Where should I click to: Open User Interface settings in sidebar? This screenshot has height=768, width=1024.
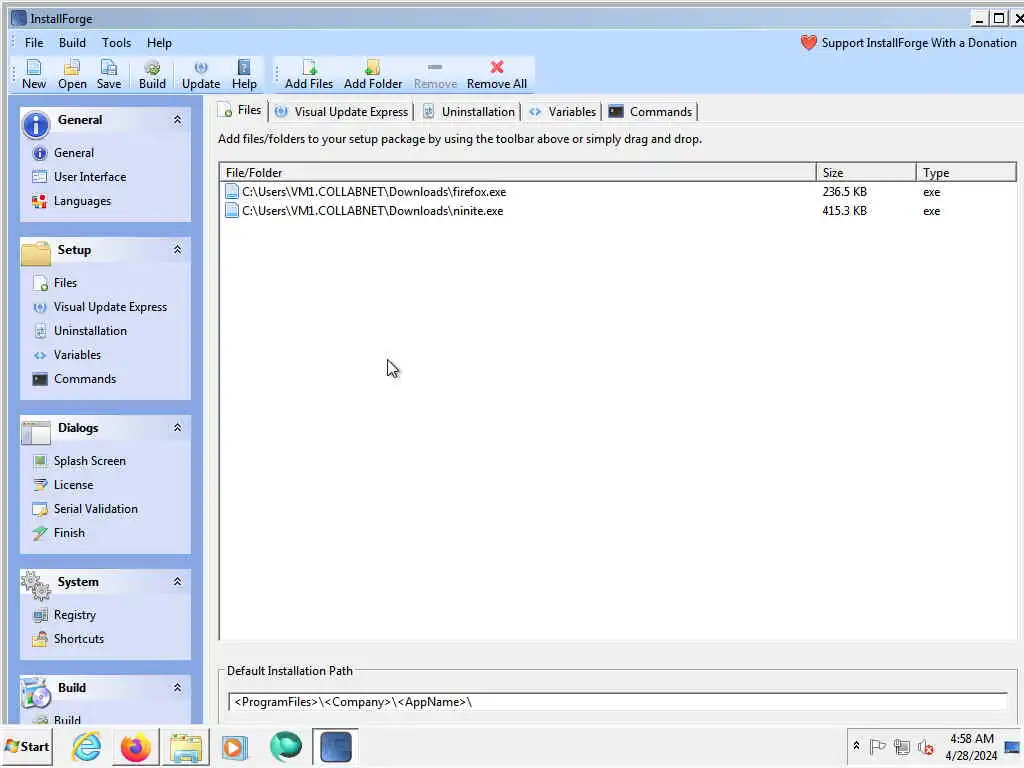89,177
